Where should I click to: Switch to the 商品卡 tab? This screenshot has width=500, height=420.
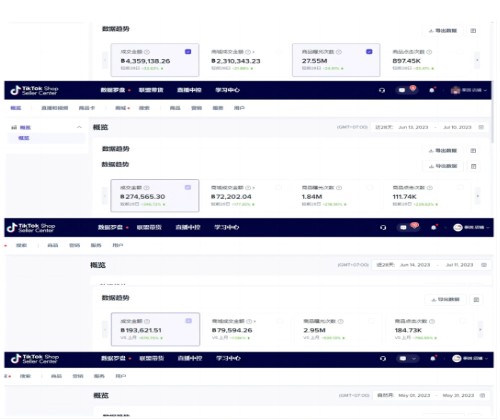tap(87, 108)
